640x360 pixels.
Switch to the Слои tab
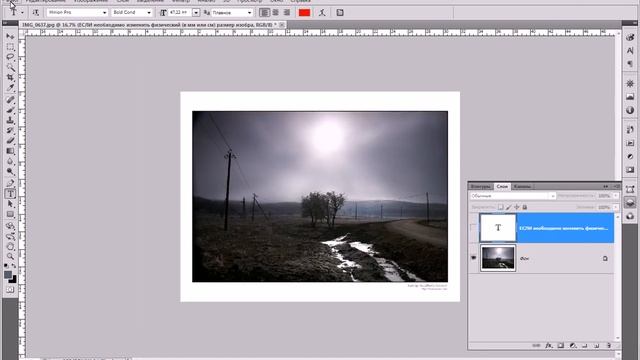pos(502,186)
